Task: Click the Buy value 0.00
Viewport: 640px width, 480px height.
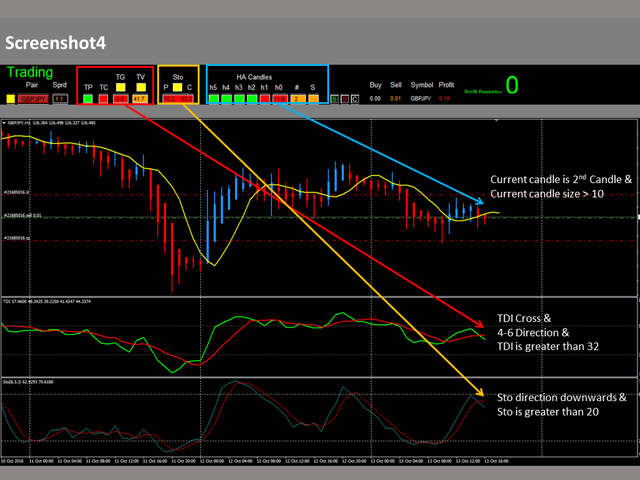Action: [375, 98]
